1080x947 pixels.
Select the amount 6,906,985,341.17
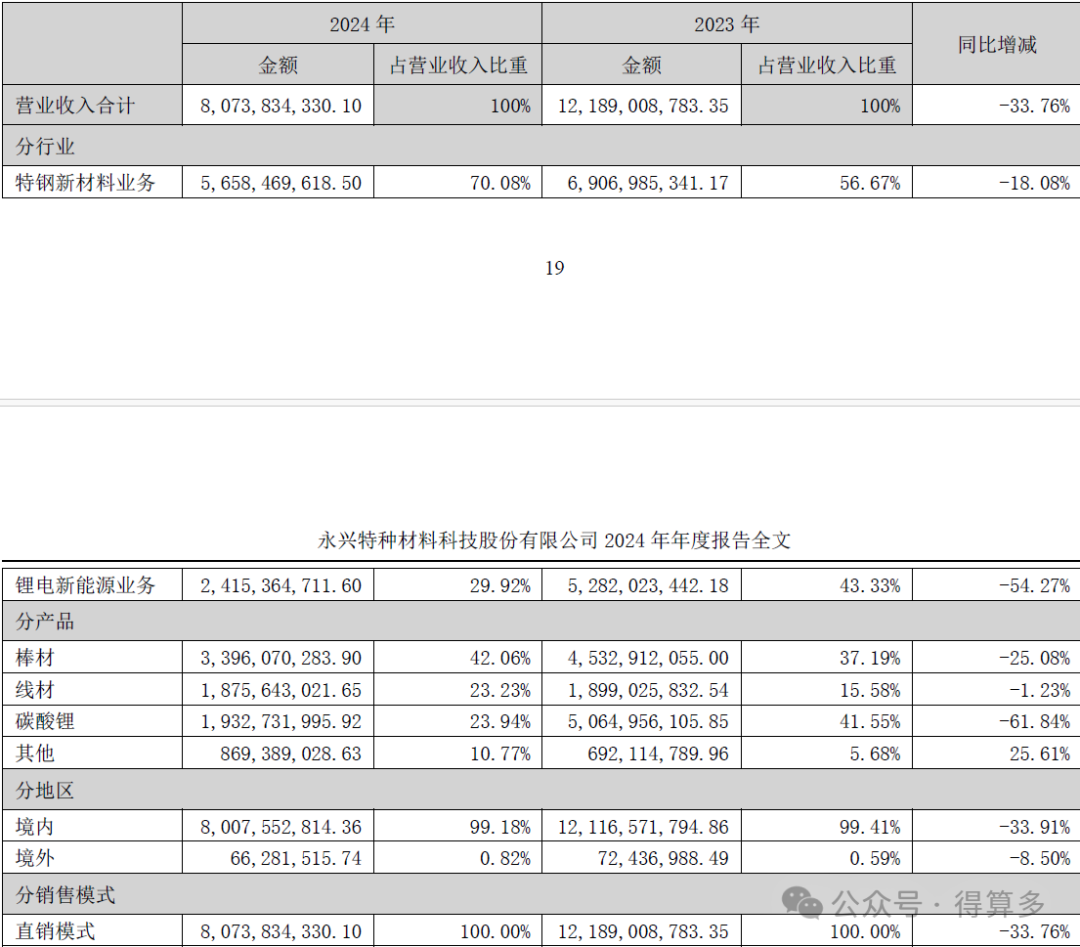(647, 183)
